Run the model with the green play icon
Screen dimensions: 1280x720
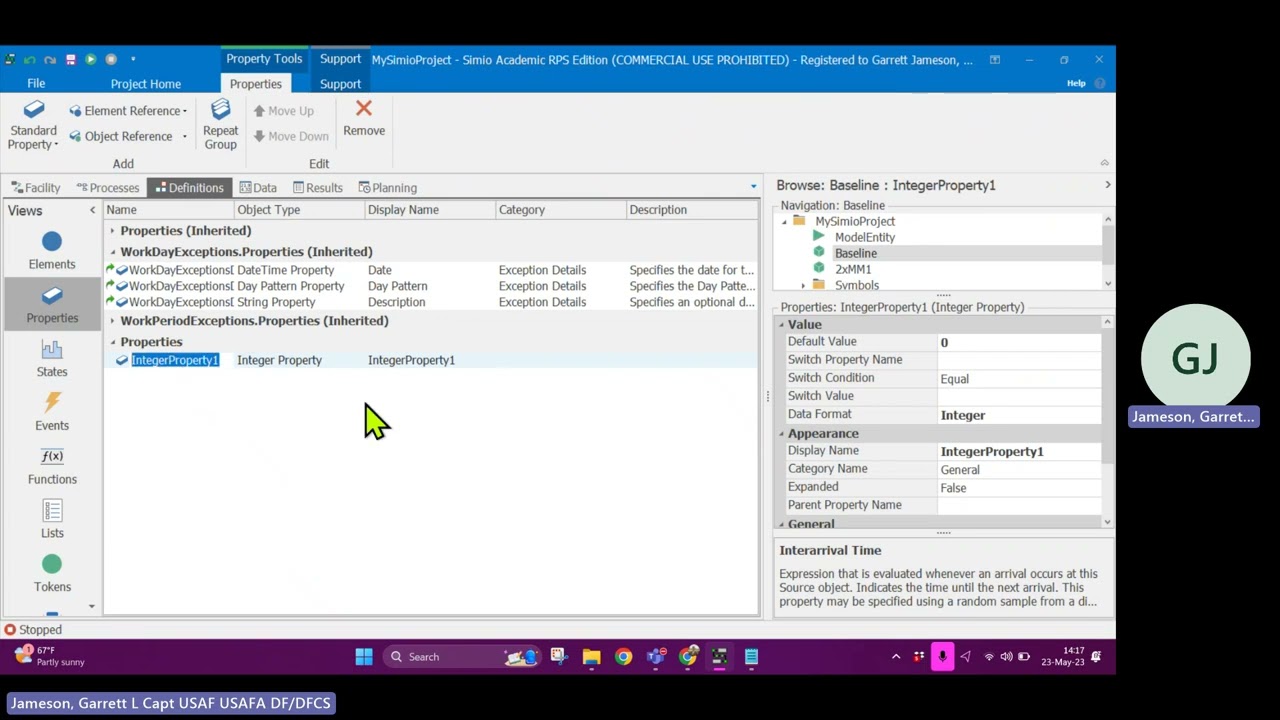(x=90, y=60)
